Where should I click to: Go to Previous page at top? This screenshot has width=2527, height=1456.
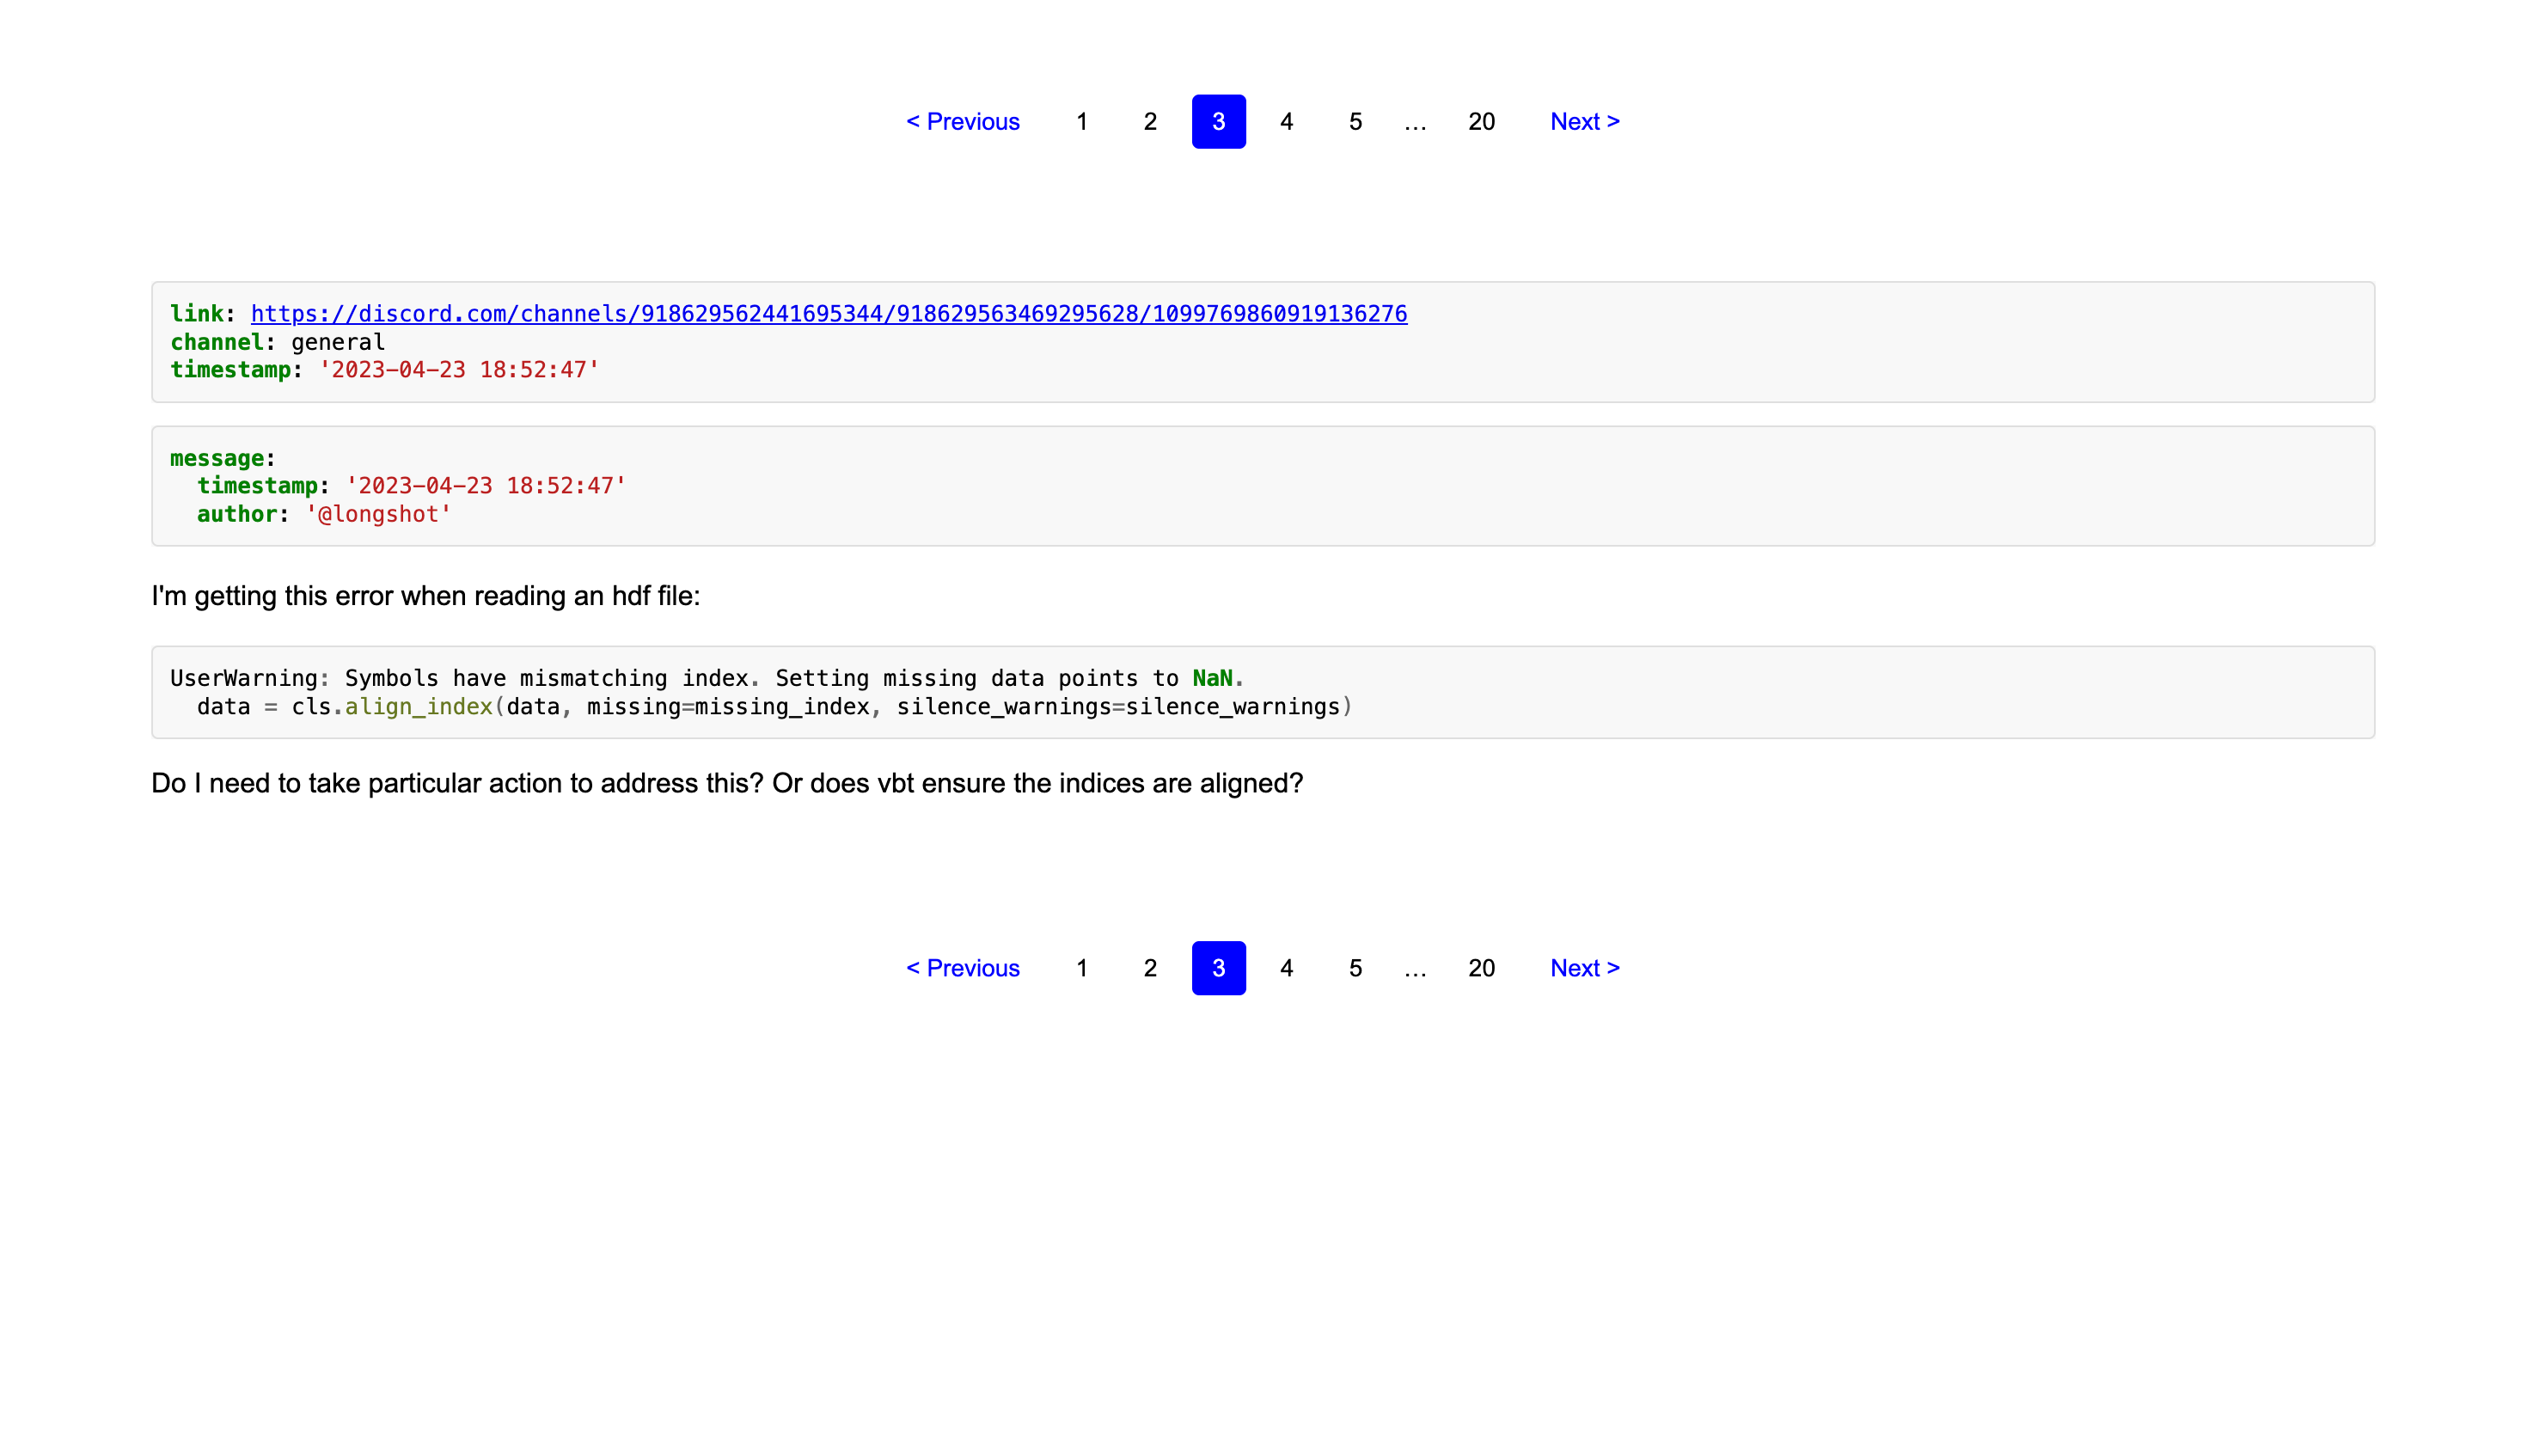click(962, 122)
